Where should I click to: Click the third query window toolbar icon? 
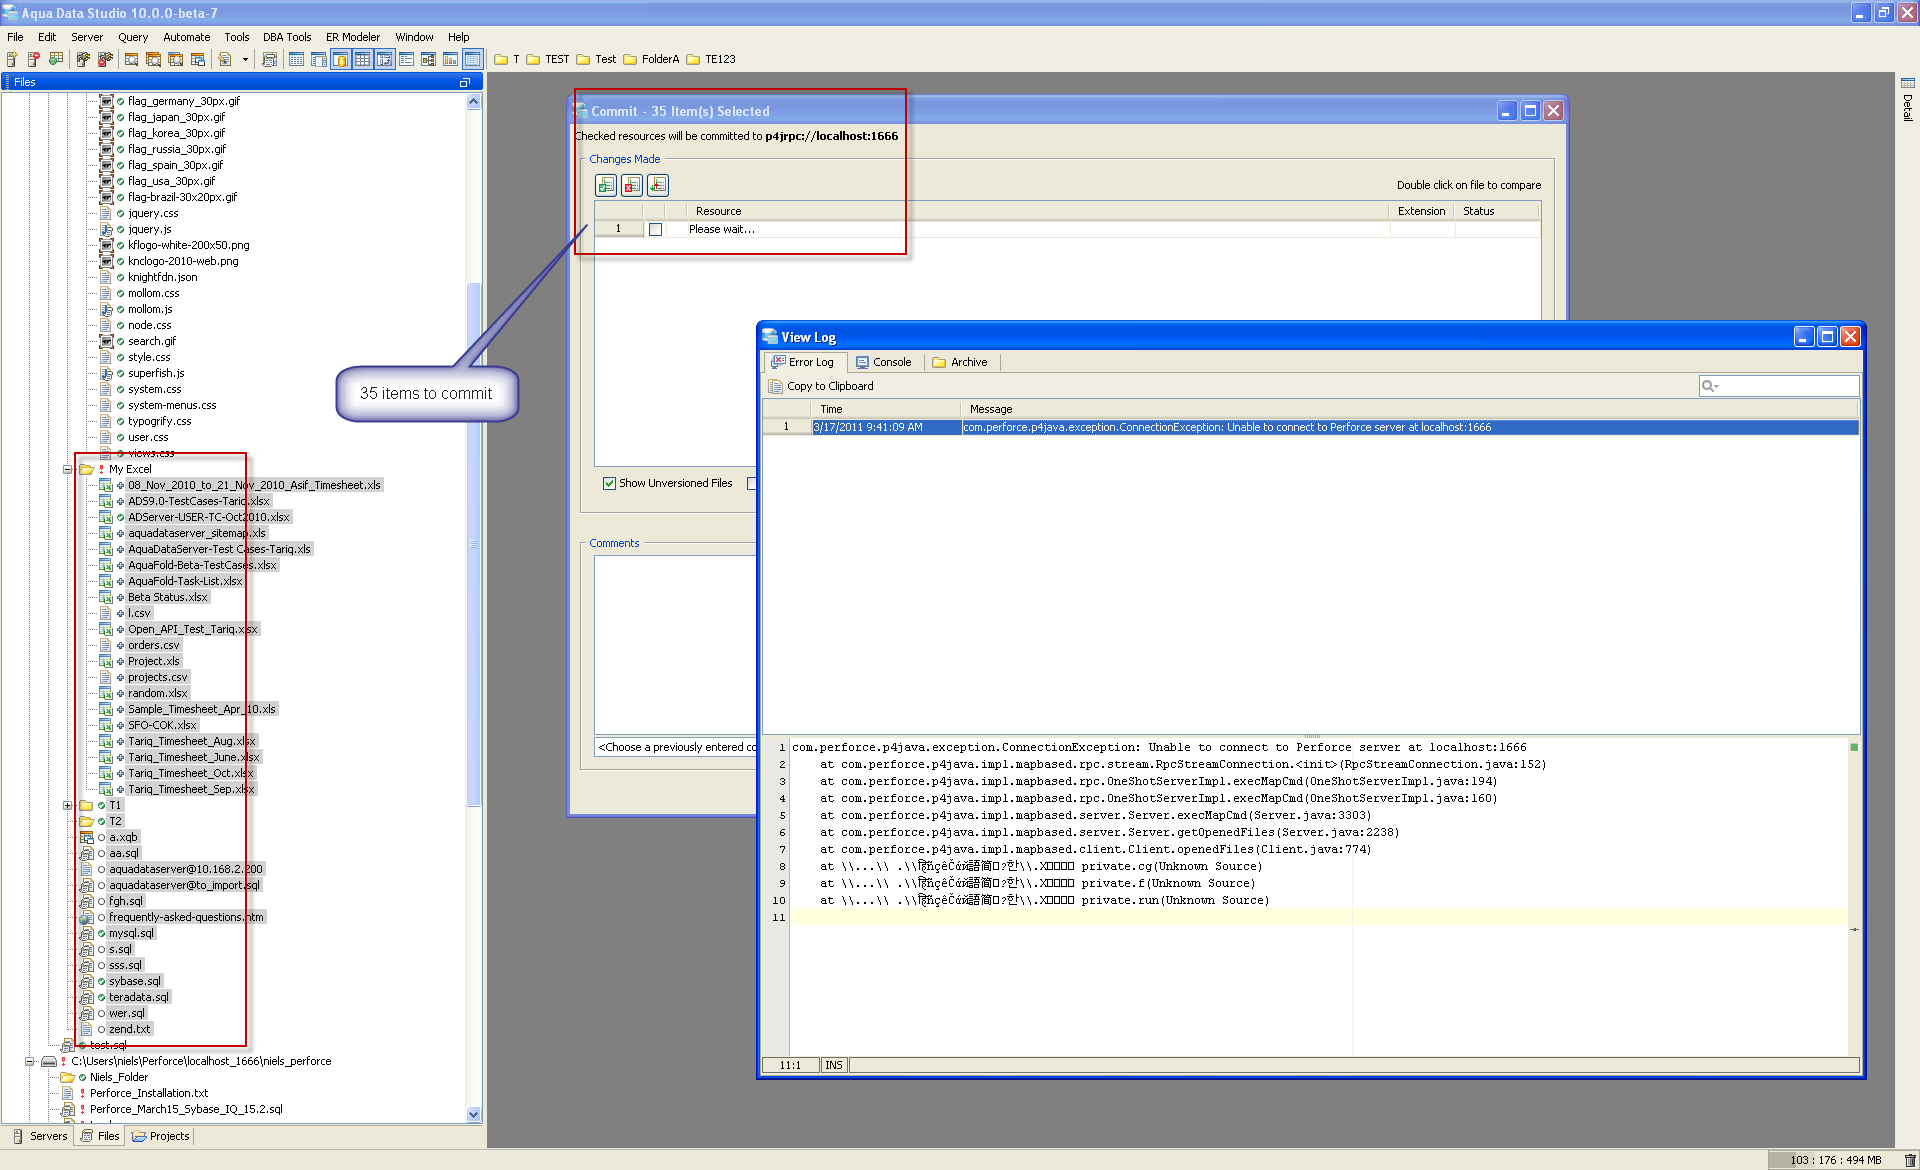[175, 59]
